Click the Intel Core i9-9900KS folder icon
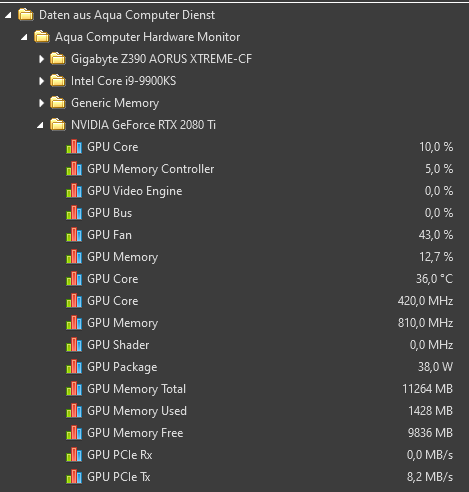Viewport: 469px width, 492px height. point(58,81)
